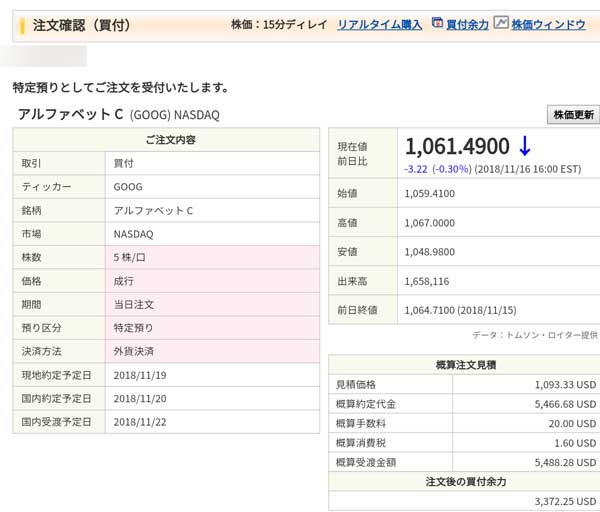
Task: Click the 成行 price type cell
Action: point(126,281)
